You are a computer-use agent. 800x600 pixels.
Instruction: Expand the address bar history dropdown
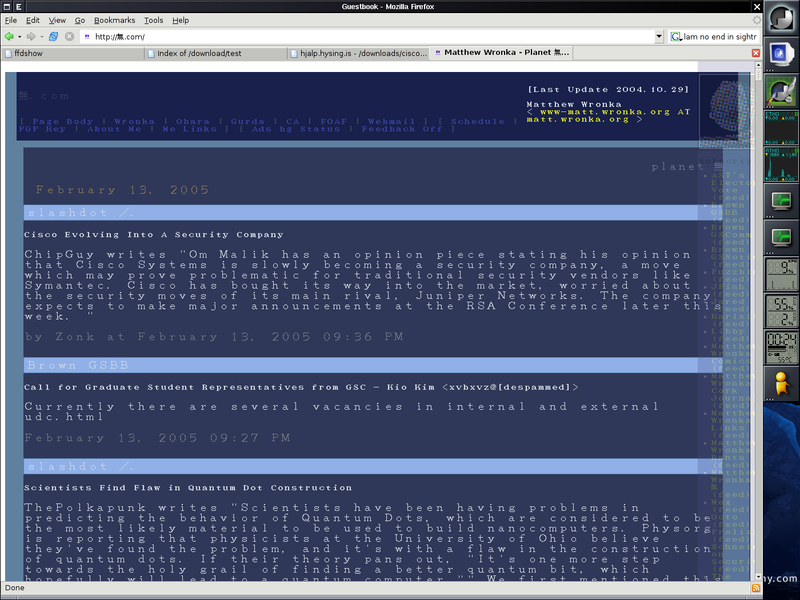(659, 37)
